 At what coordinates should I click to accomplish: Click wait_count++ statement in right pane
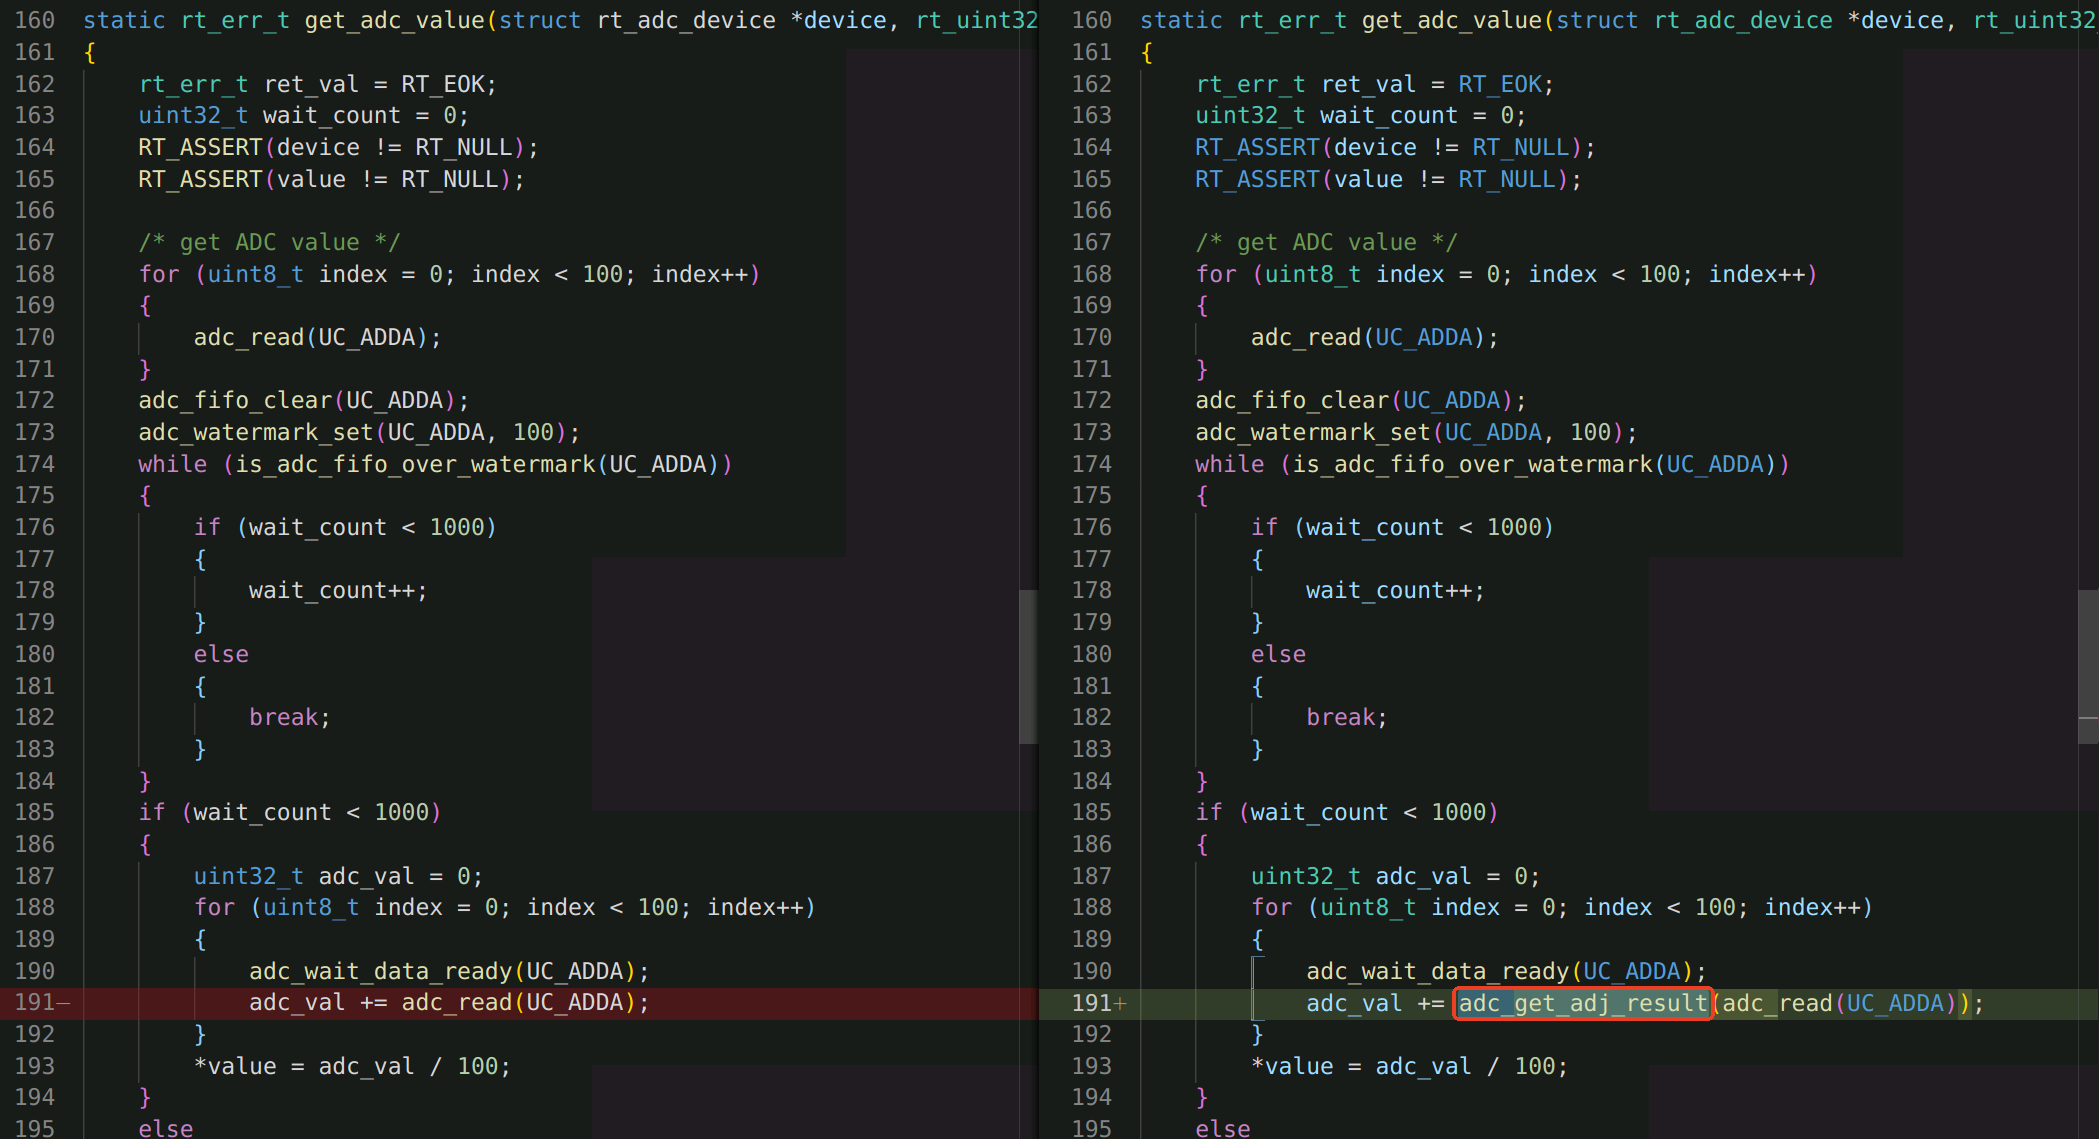coord(1394,591)
